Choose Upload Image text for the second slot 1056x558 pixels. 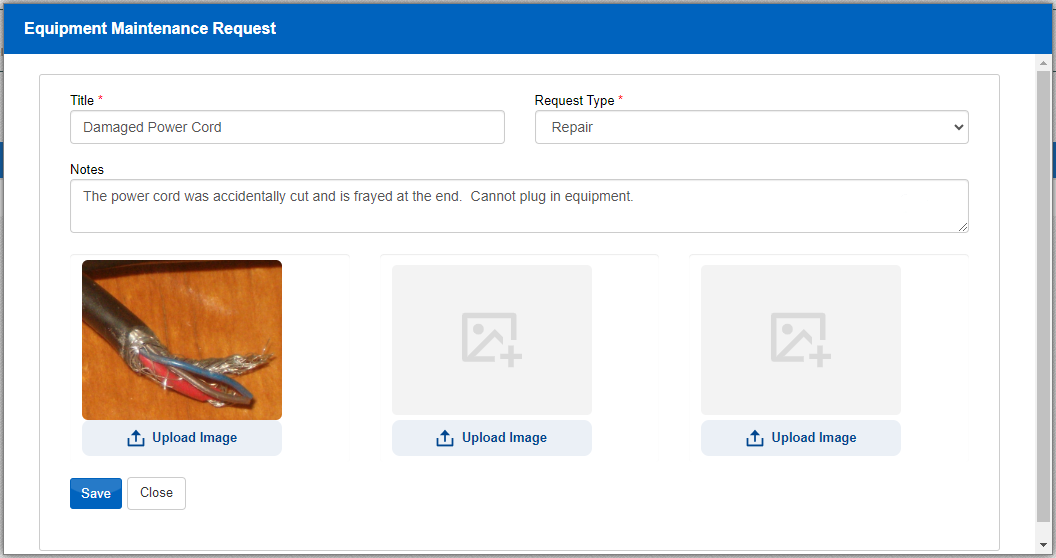point(504,438)
